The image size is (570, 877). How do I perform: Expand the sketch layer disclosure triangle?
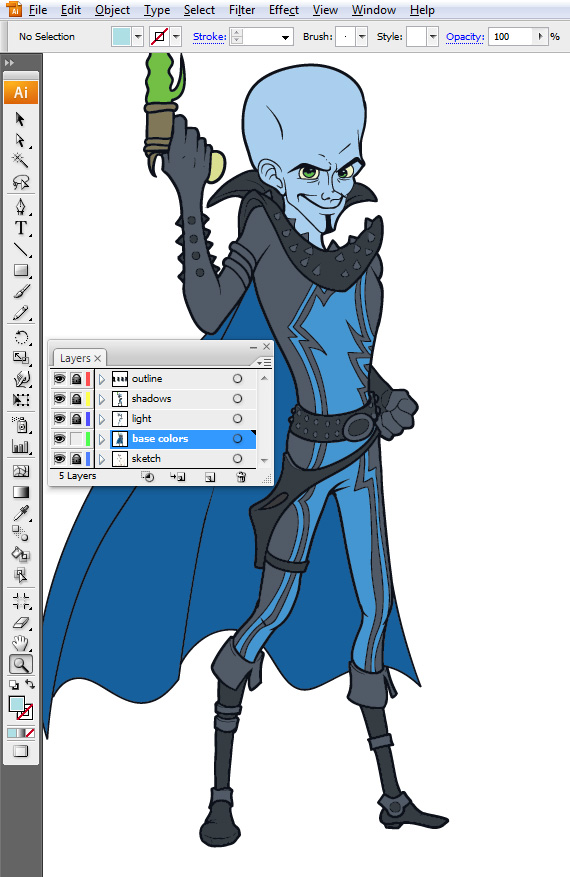pyautogui.click(x=102, y=459)
